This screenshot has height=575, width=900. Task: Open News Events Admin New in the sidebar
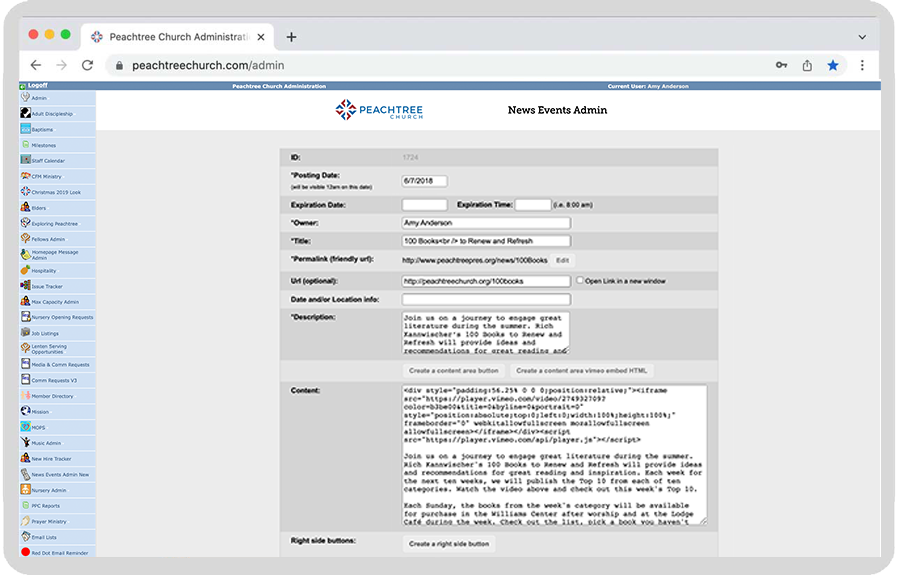coord(60,475)
